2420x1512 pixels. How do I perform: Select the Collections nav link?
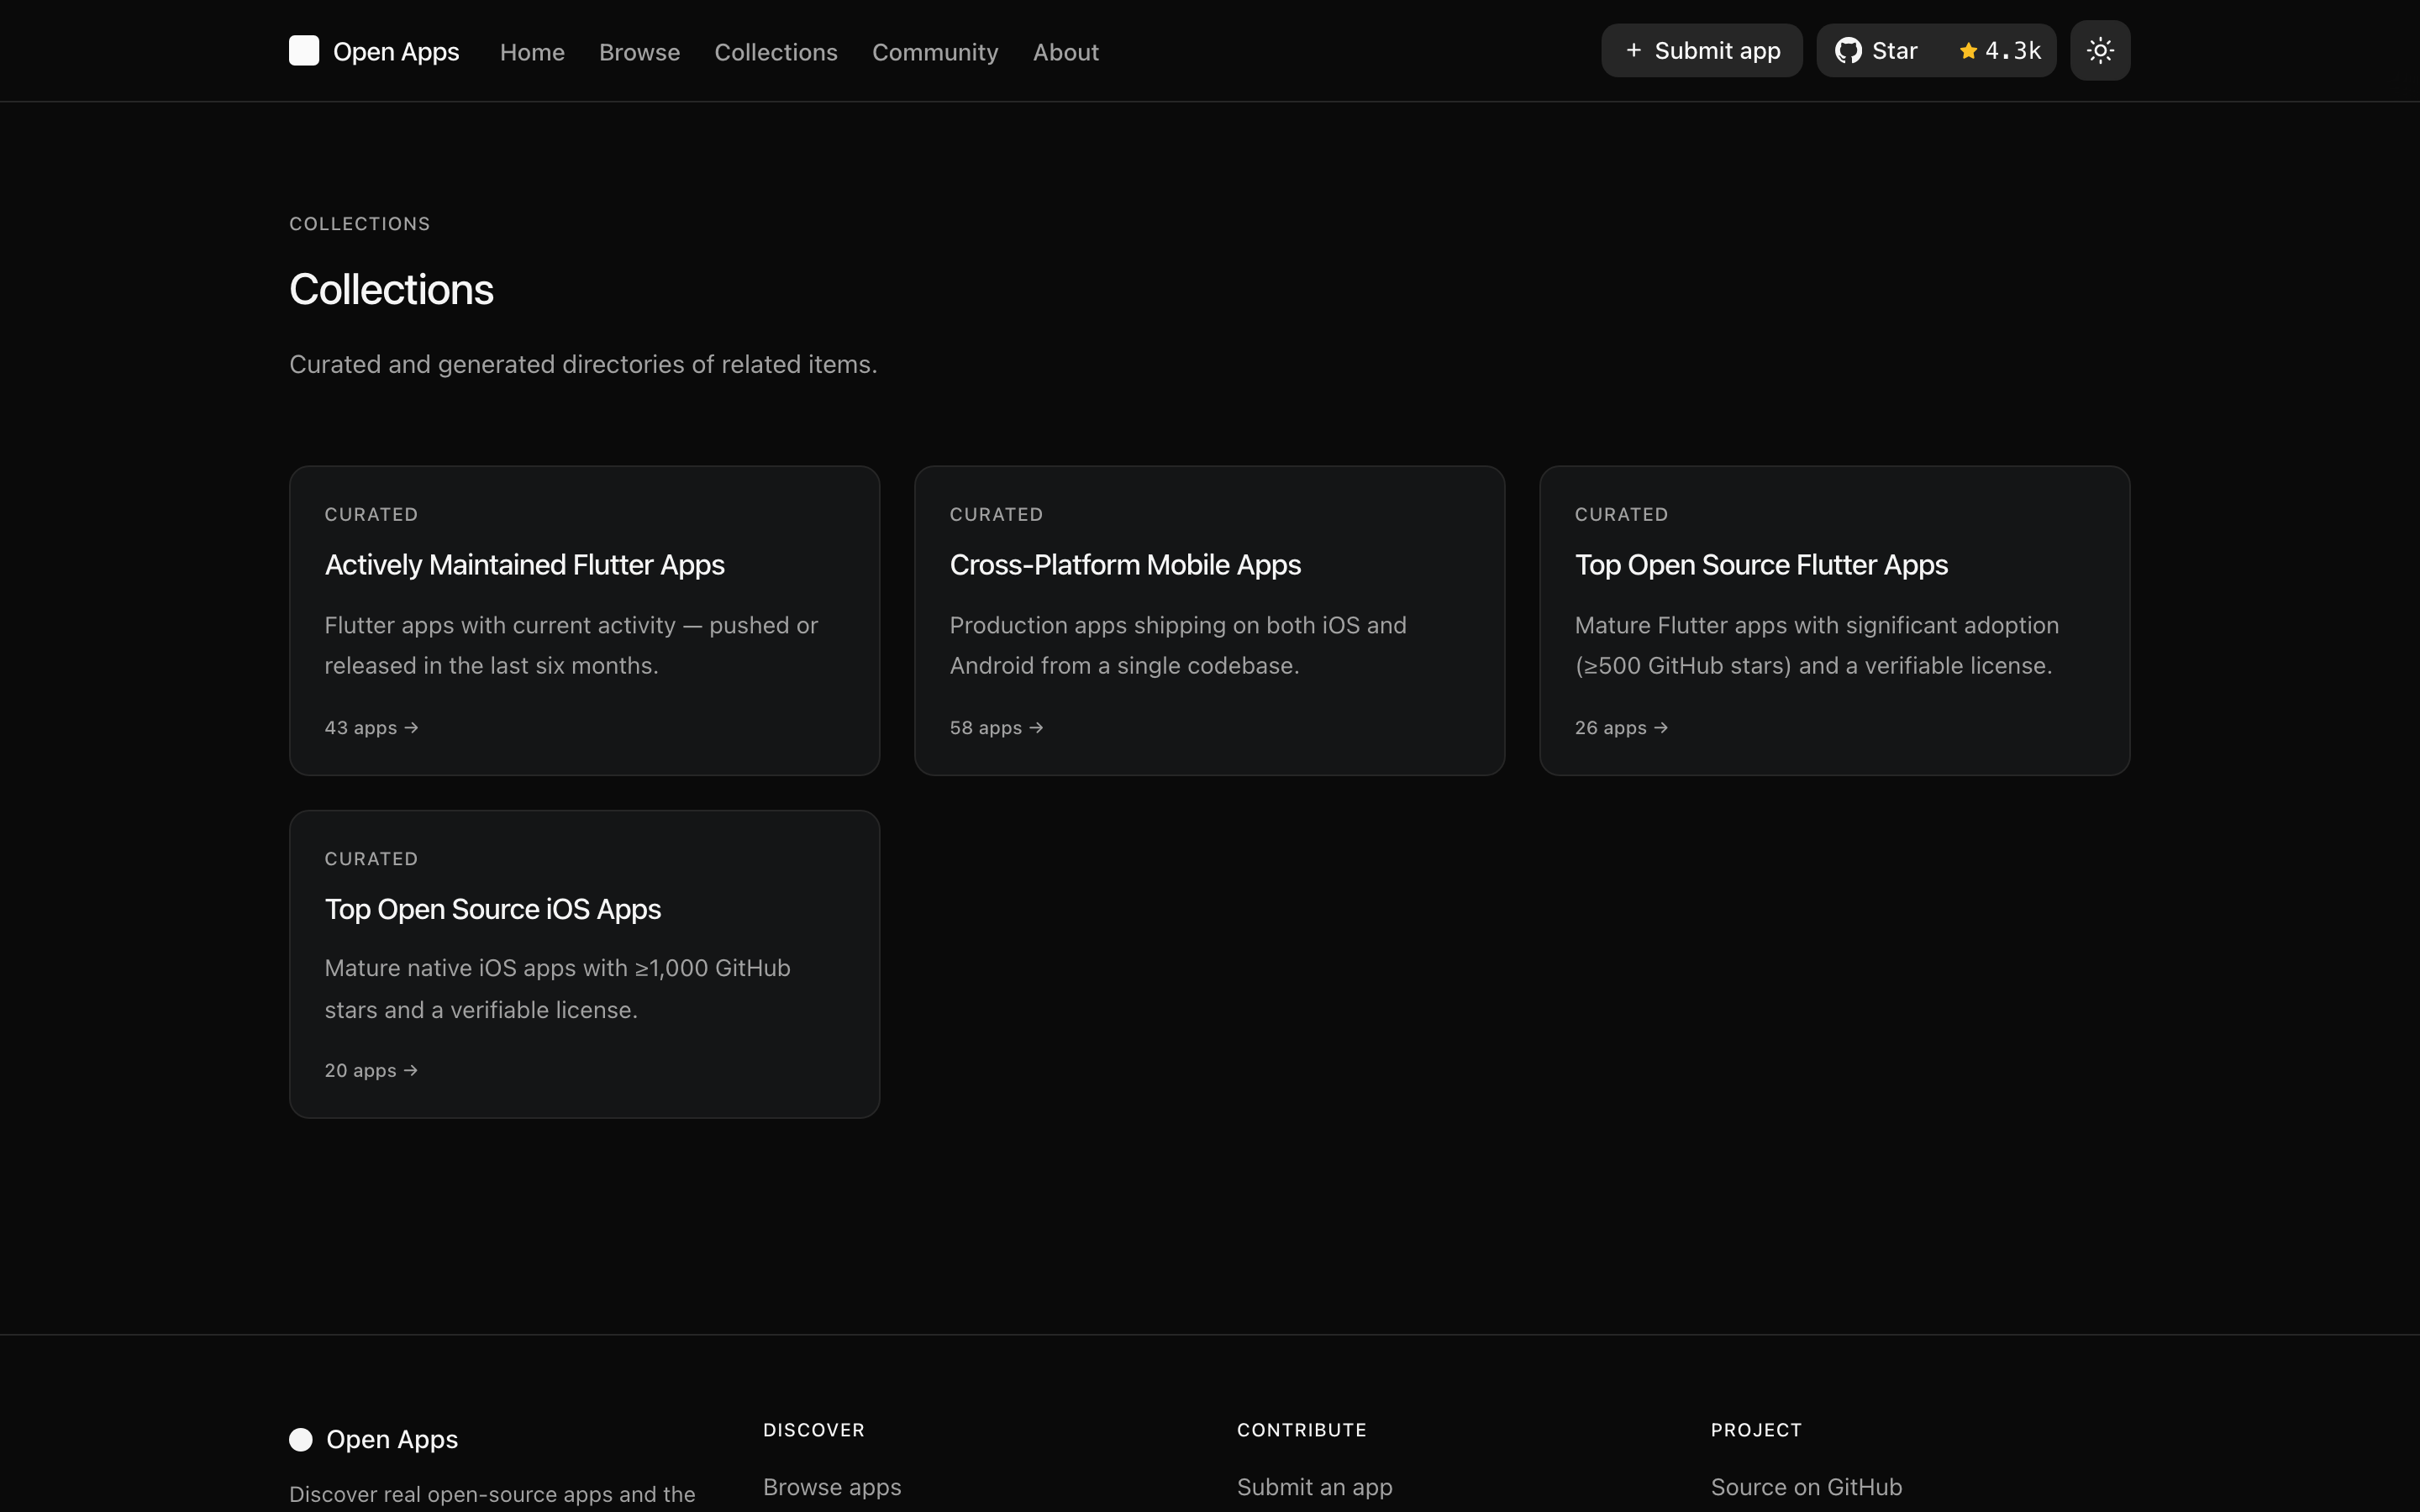point(776,52)
